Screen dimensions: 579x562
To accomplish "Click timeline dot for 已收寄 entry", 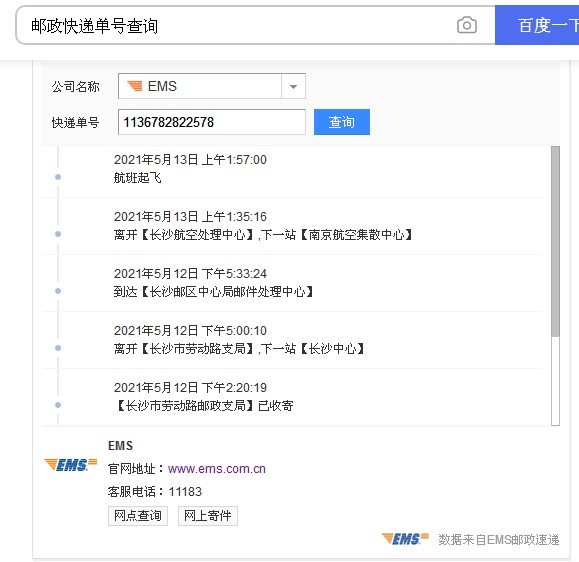I will pos(58,405).
